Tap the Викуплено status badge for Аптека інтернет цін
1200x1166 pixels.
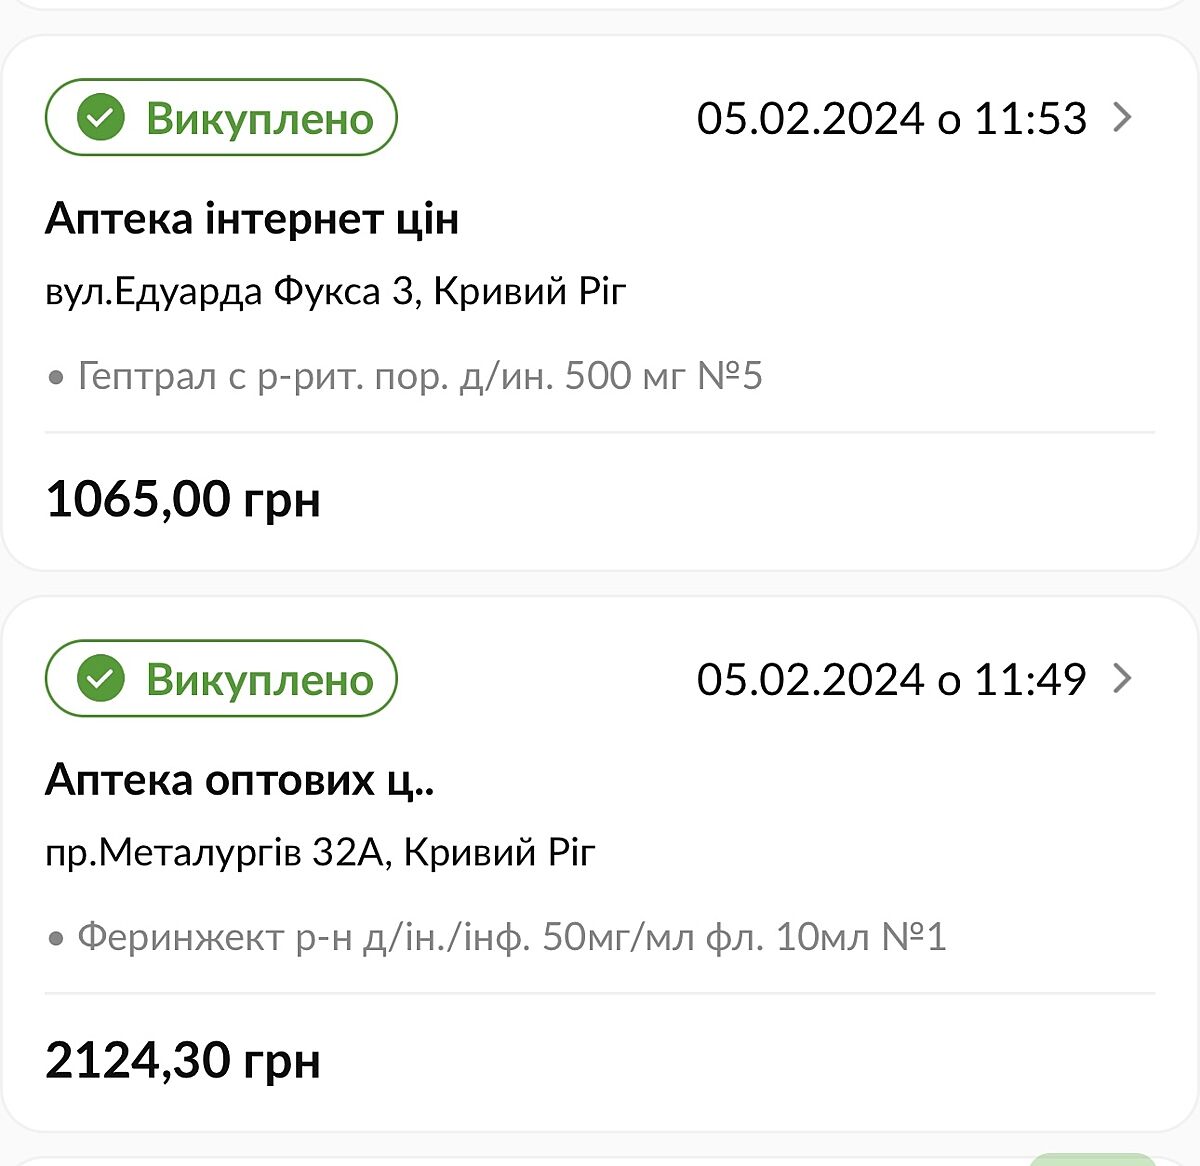tap(221, 118)
